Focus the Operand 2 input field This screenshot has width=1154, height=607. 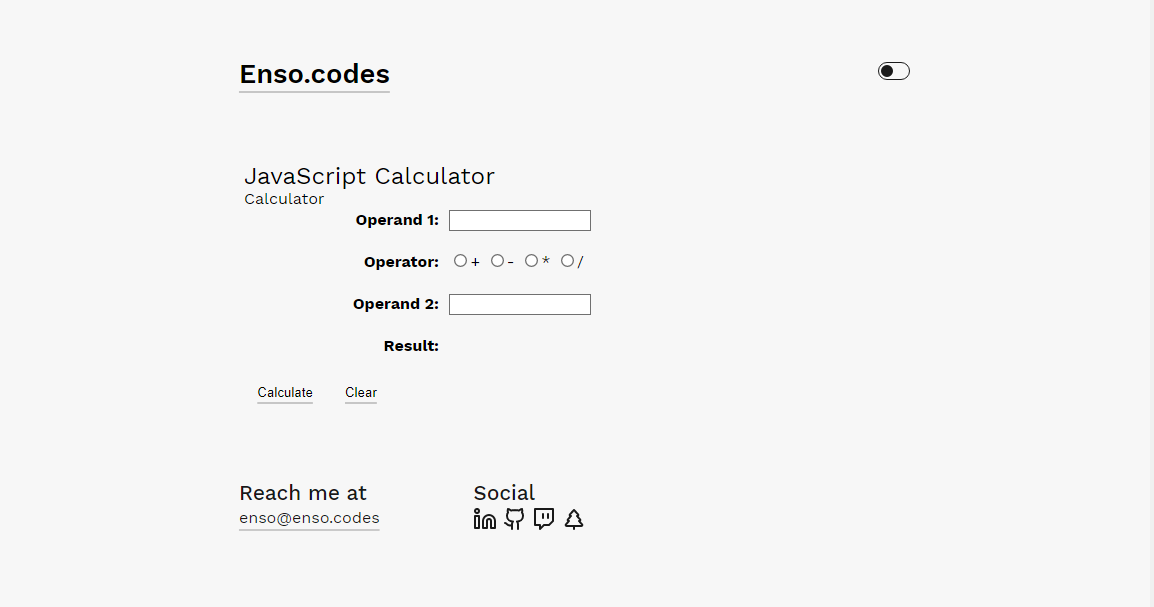(x=520, y=304)
